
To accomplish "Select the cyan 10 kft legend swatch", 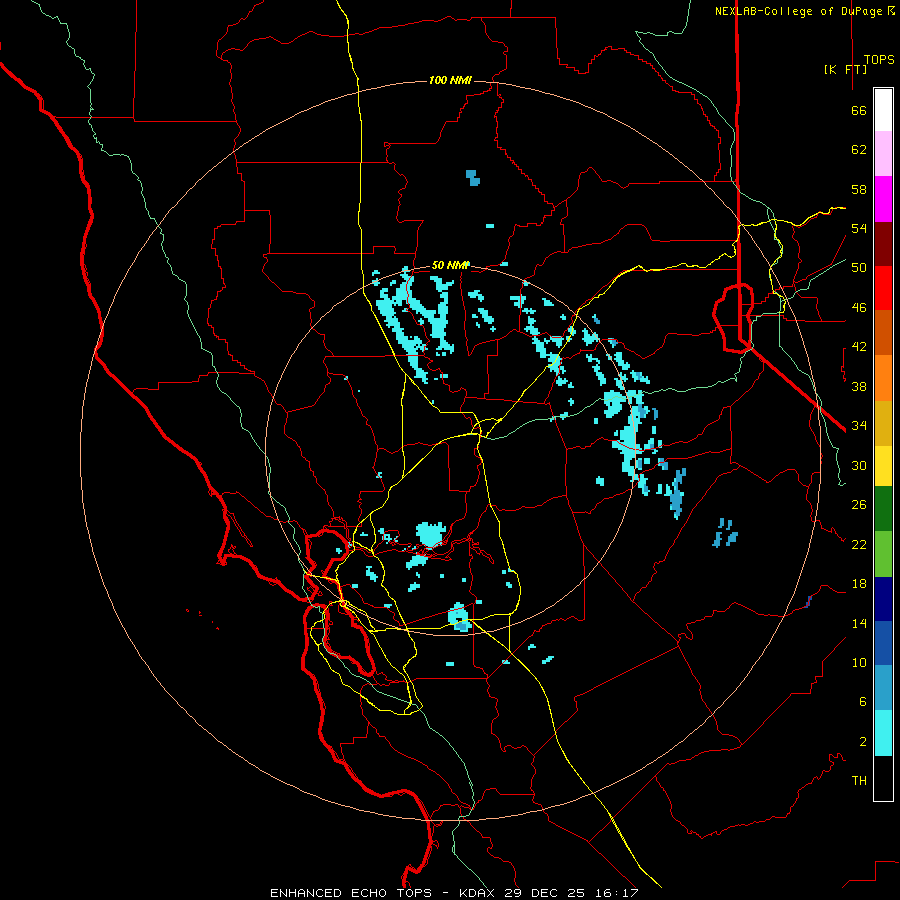I will (x=883, y=733).
